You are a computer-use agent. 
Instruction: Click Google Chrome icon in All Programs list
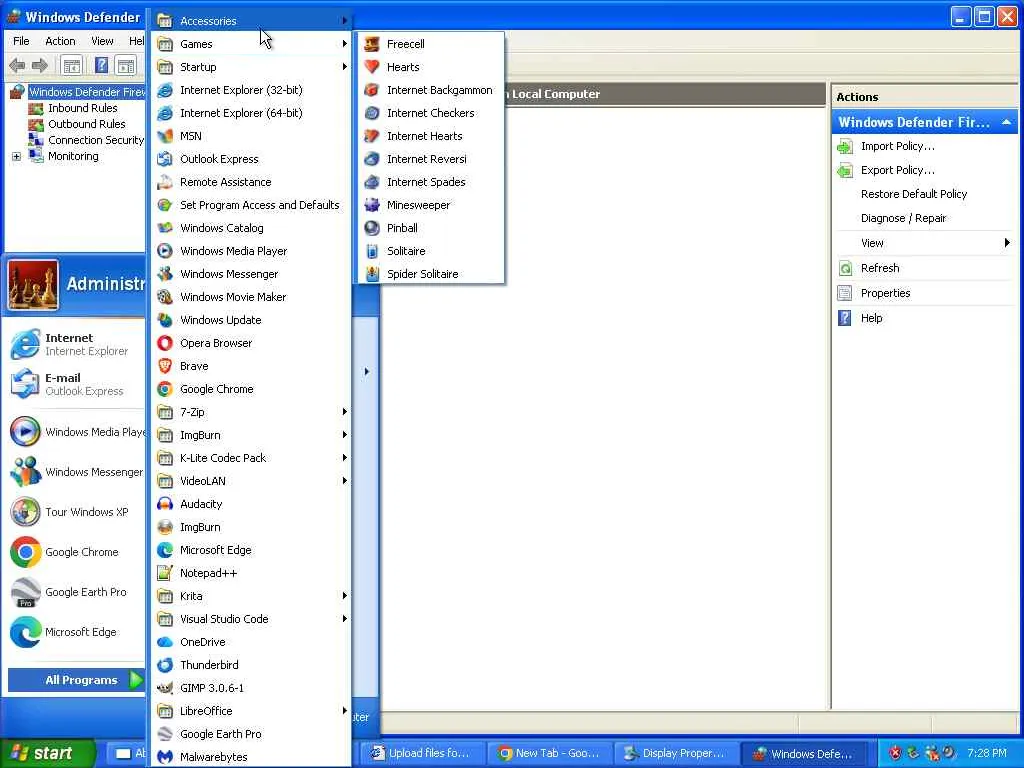click(x=165, y=389)
